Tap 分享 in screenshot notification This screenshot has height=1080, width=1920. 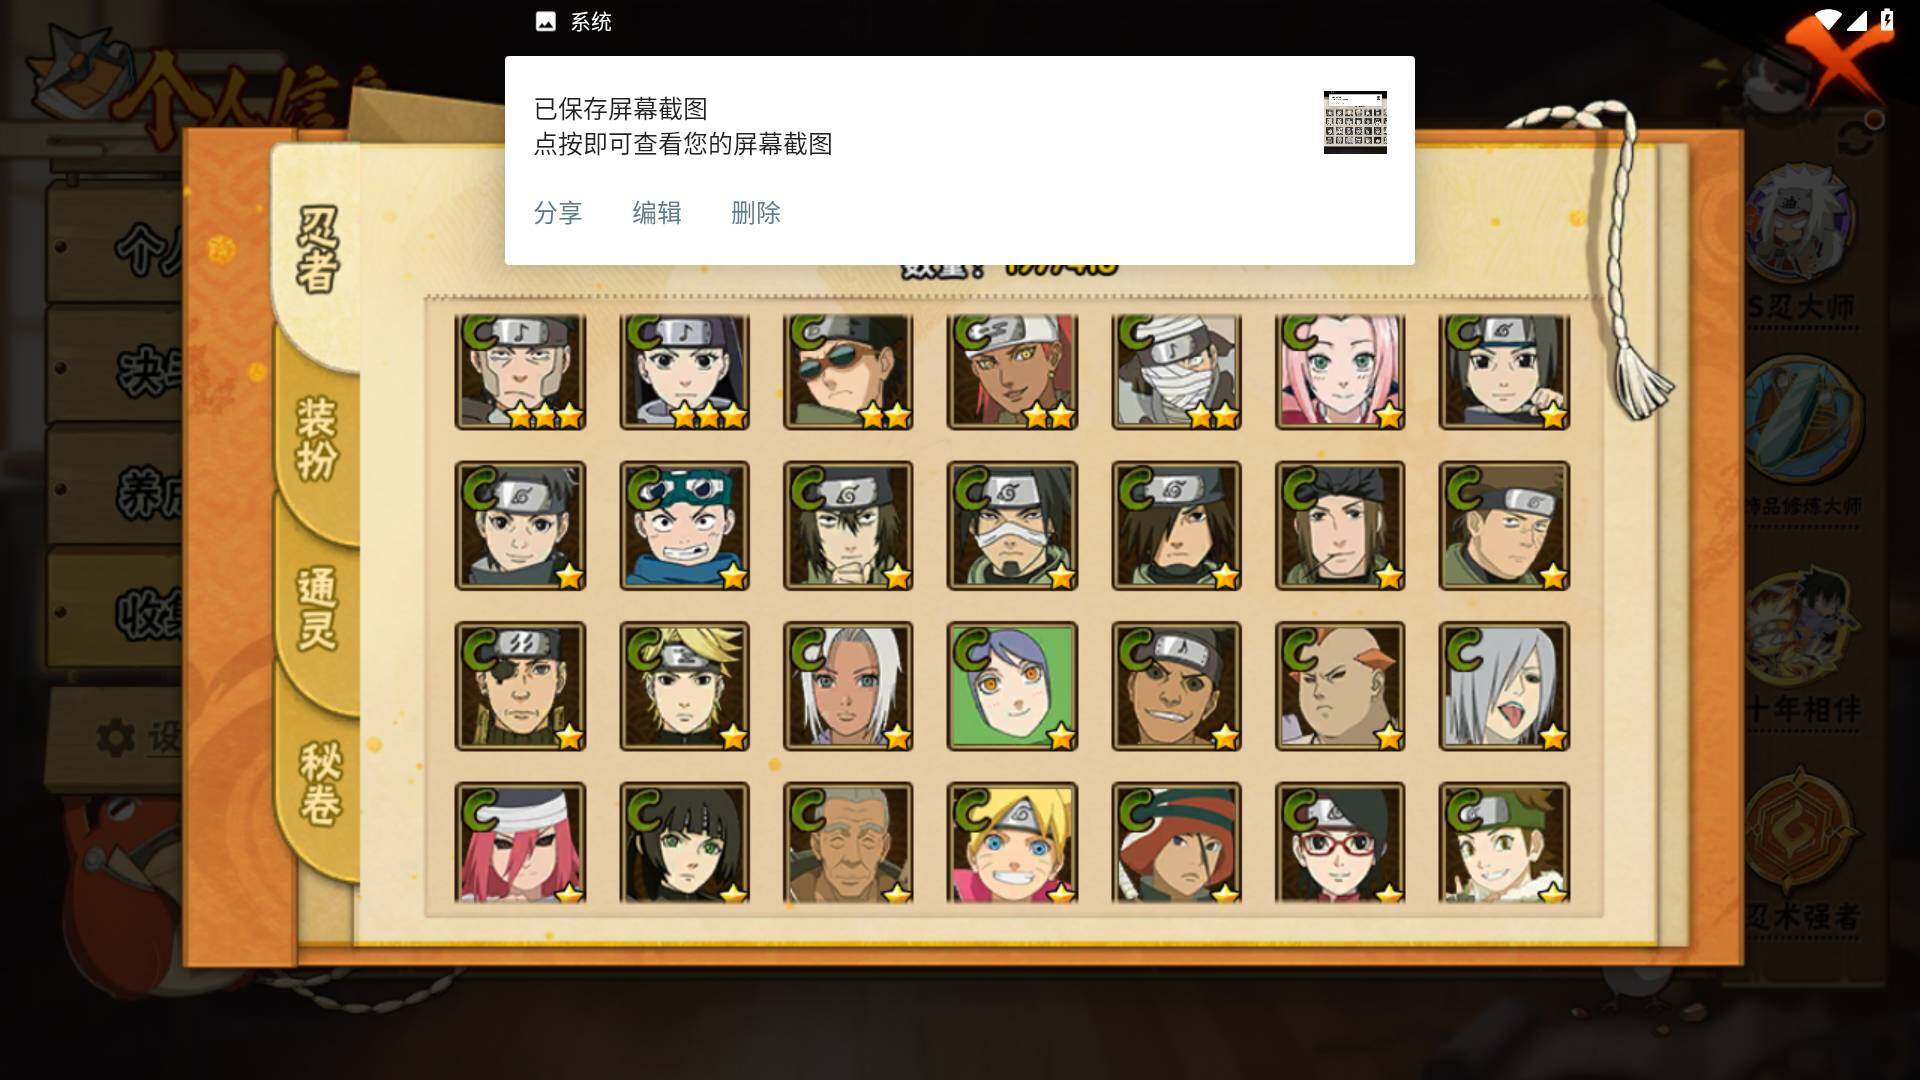[558, 213]
